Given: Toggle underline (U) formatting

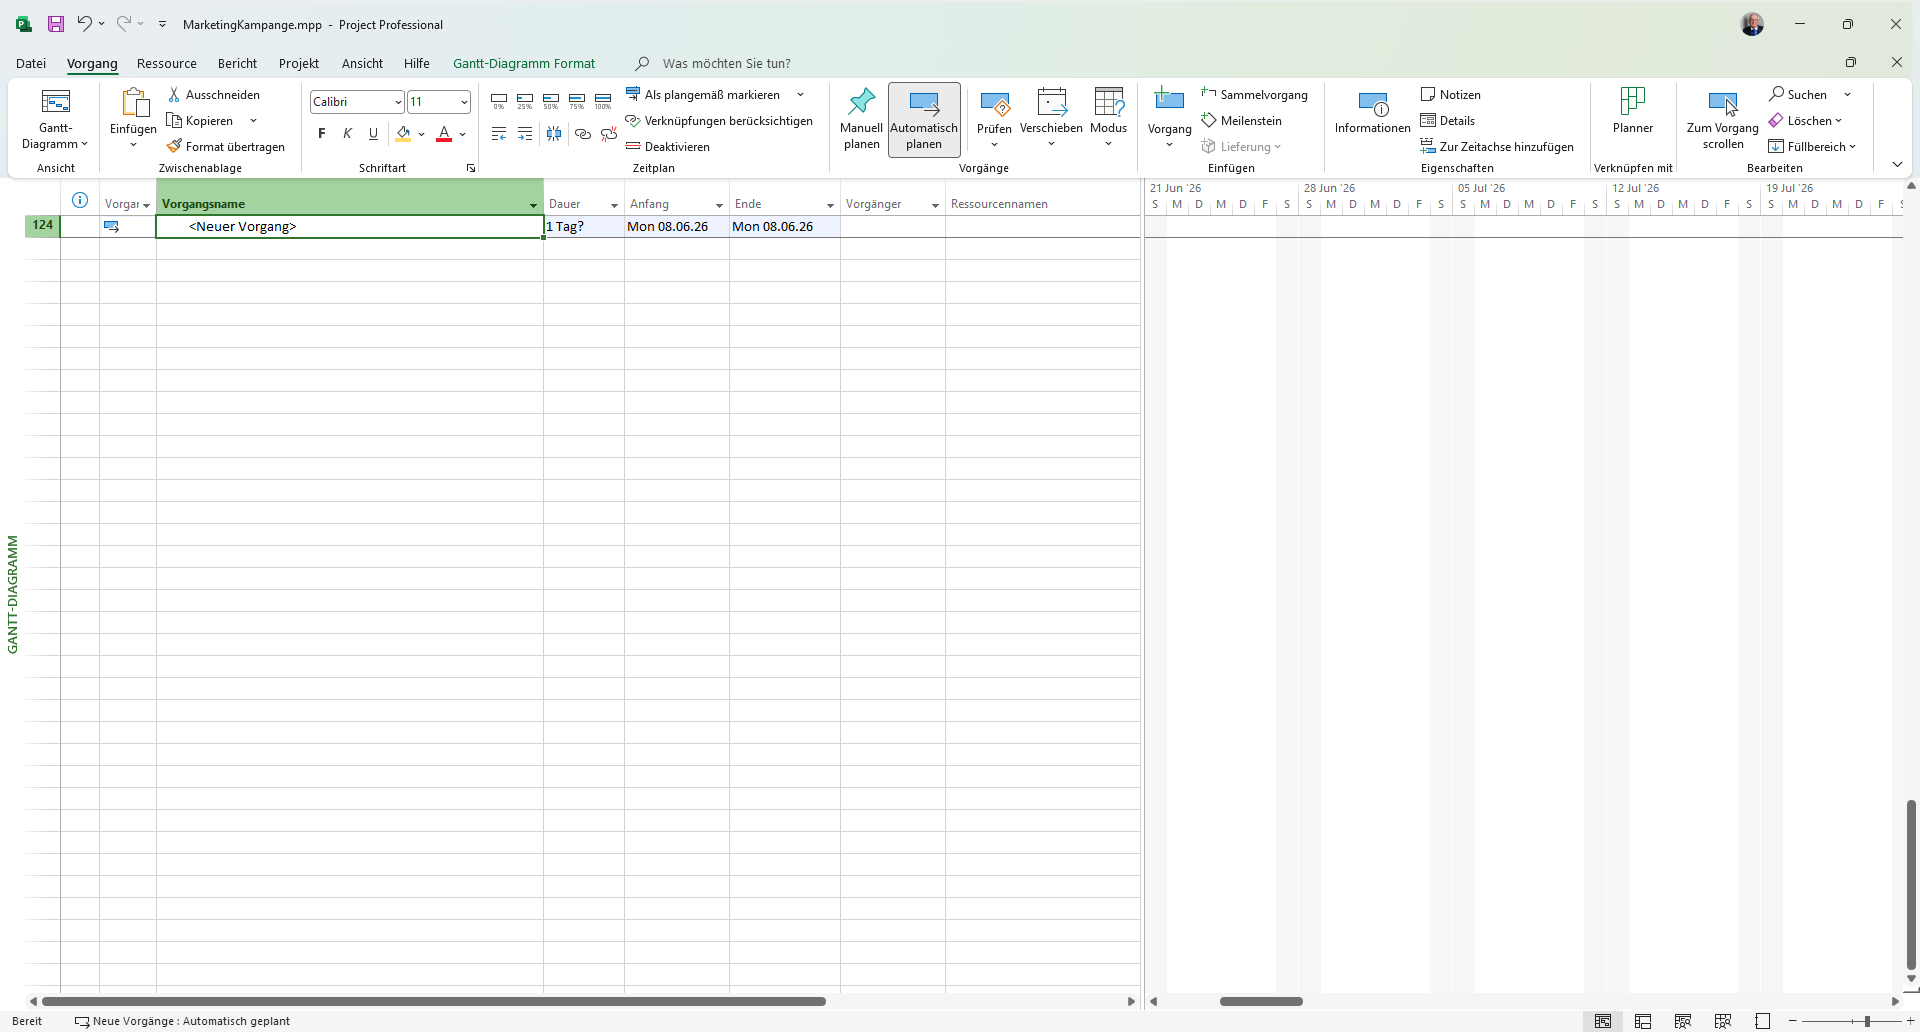Looking at the screenshot, I should [x=373, y=133].
